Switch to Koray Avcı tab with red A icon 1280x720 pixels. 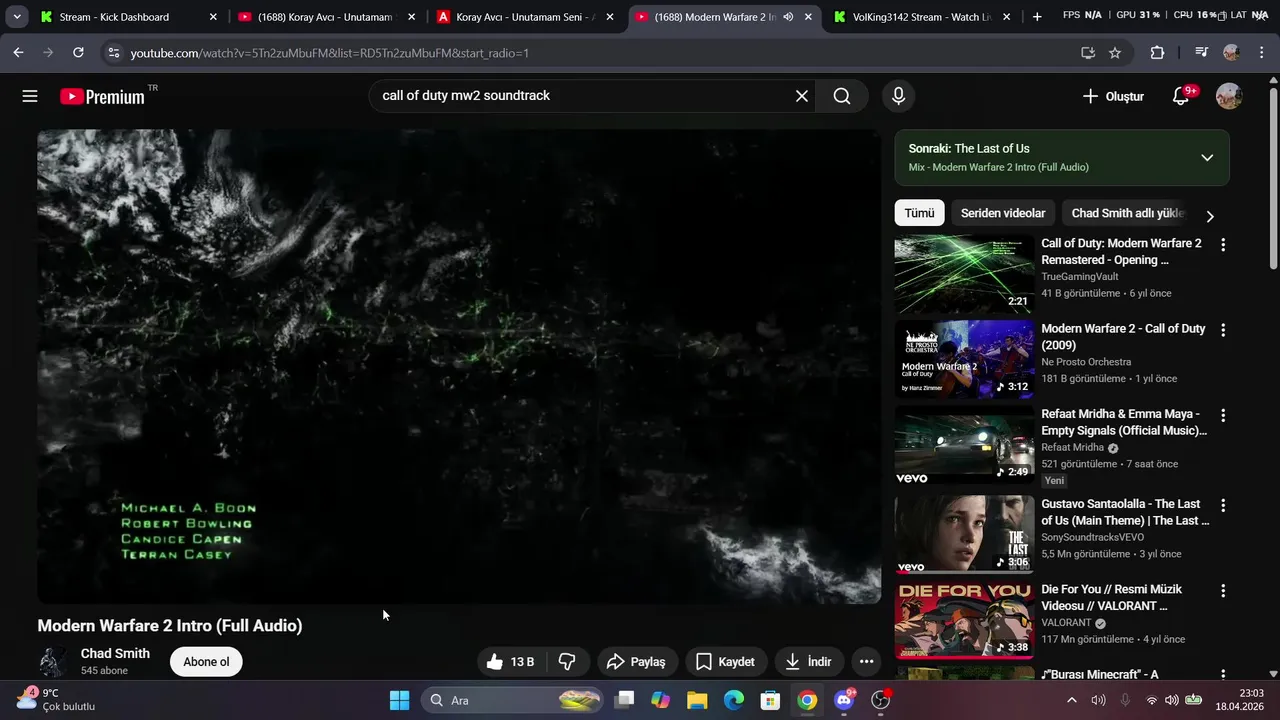click(x=525, y=17)
